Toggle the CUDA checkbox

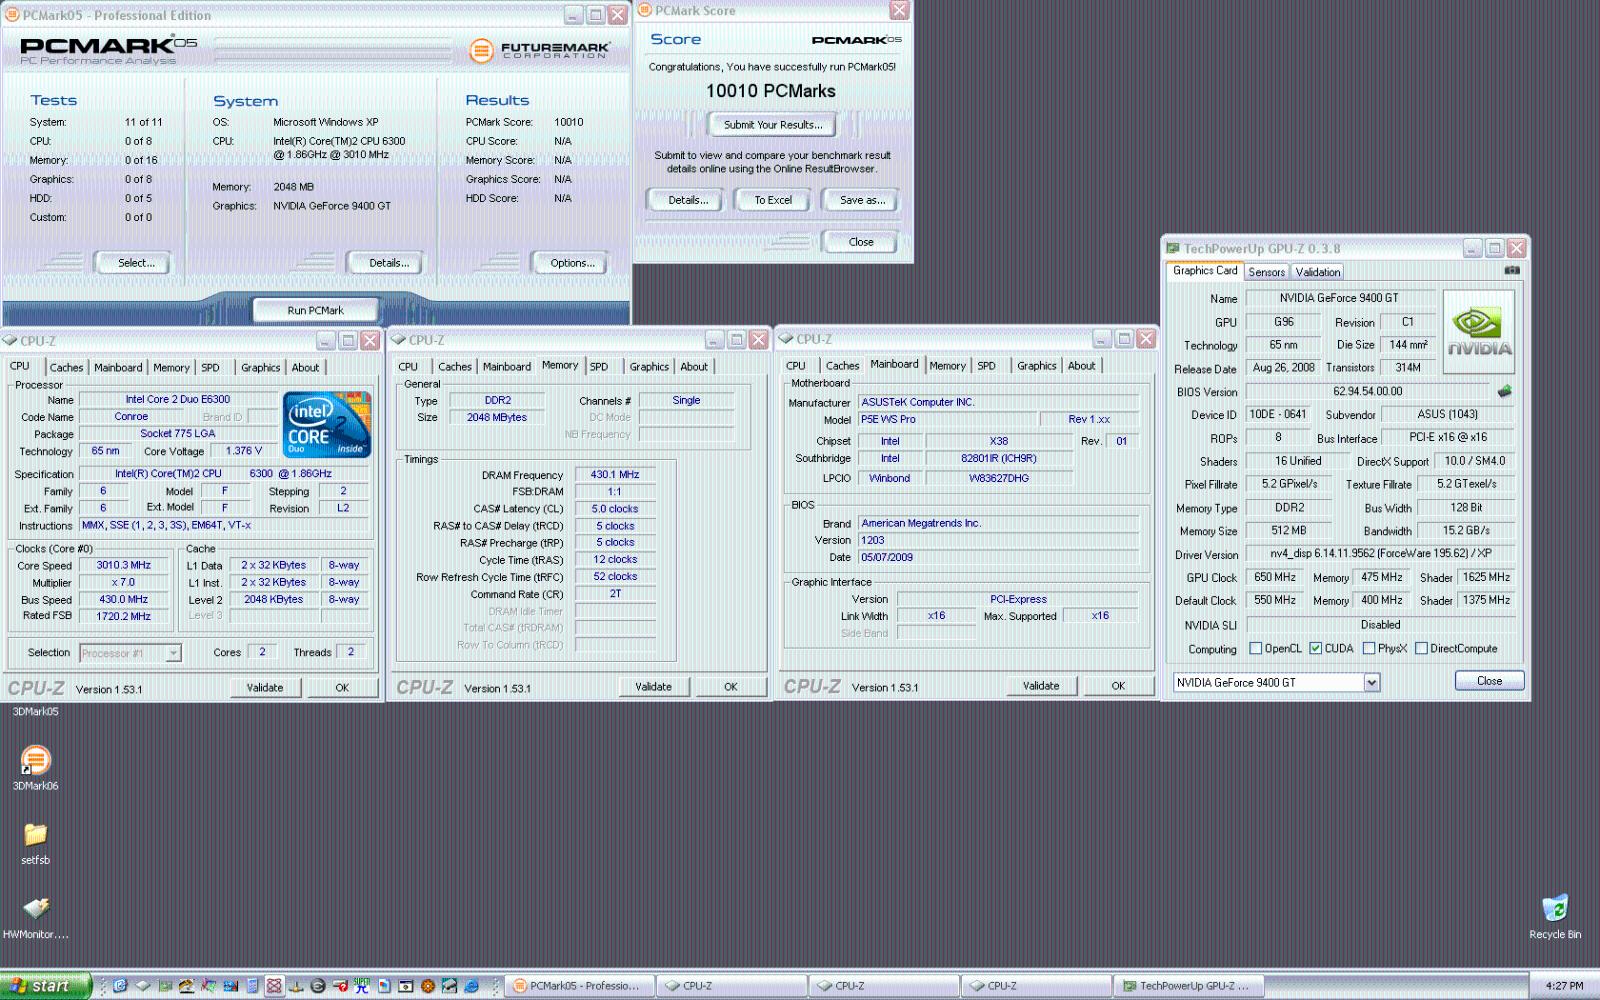[1316, 648]
